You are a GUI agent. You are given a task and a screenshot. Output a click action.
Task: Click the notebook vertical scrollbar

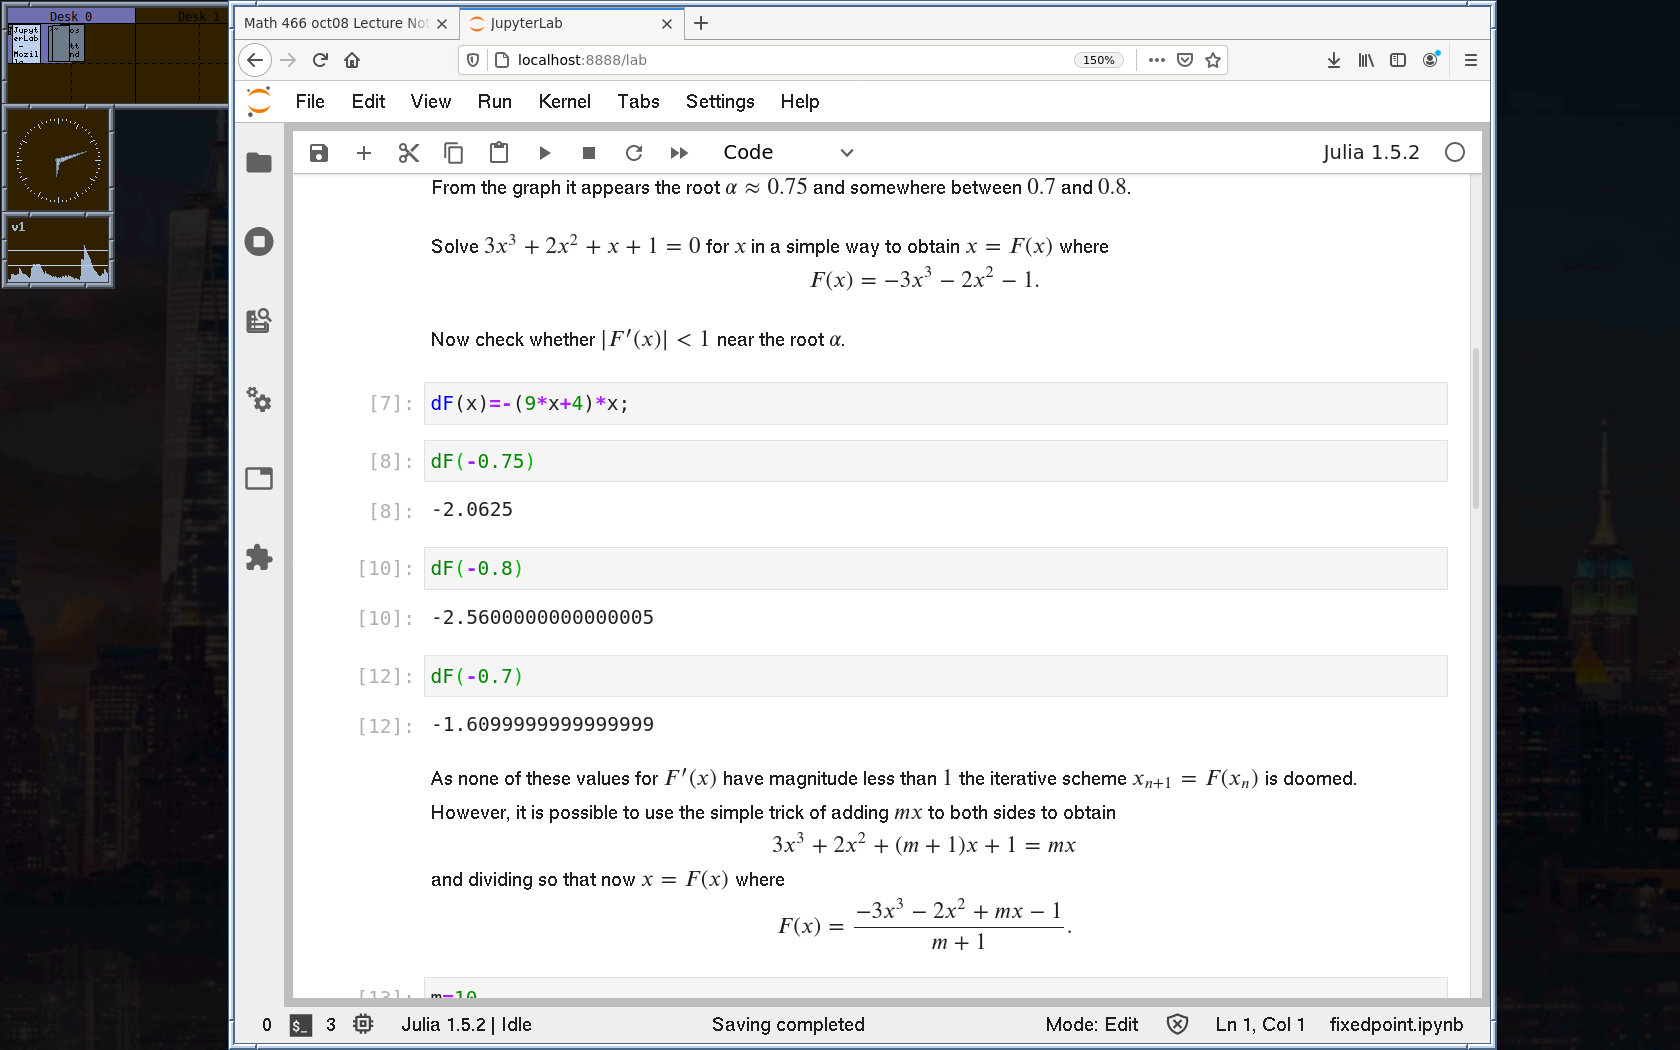tap(1476, 430)
